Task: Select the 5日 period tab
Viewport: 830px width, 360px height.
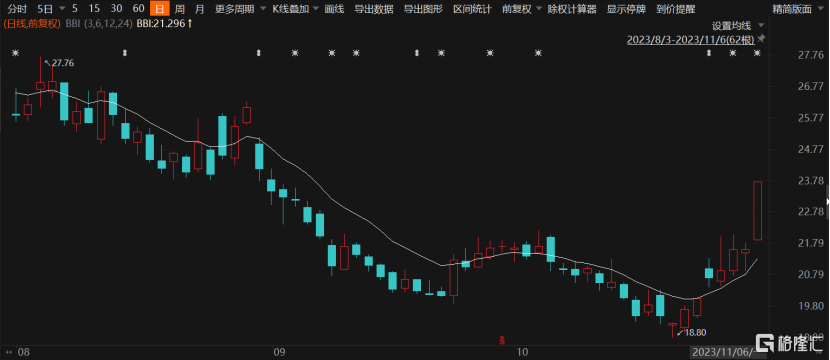Action: tap(45, 9)
